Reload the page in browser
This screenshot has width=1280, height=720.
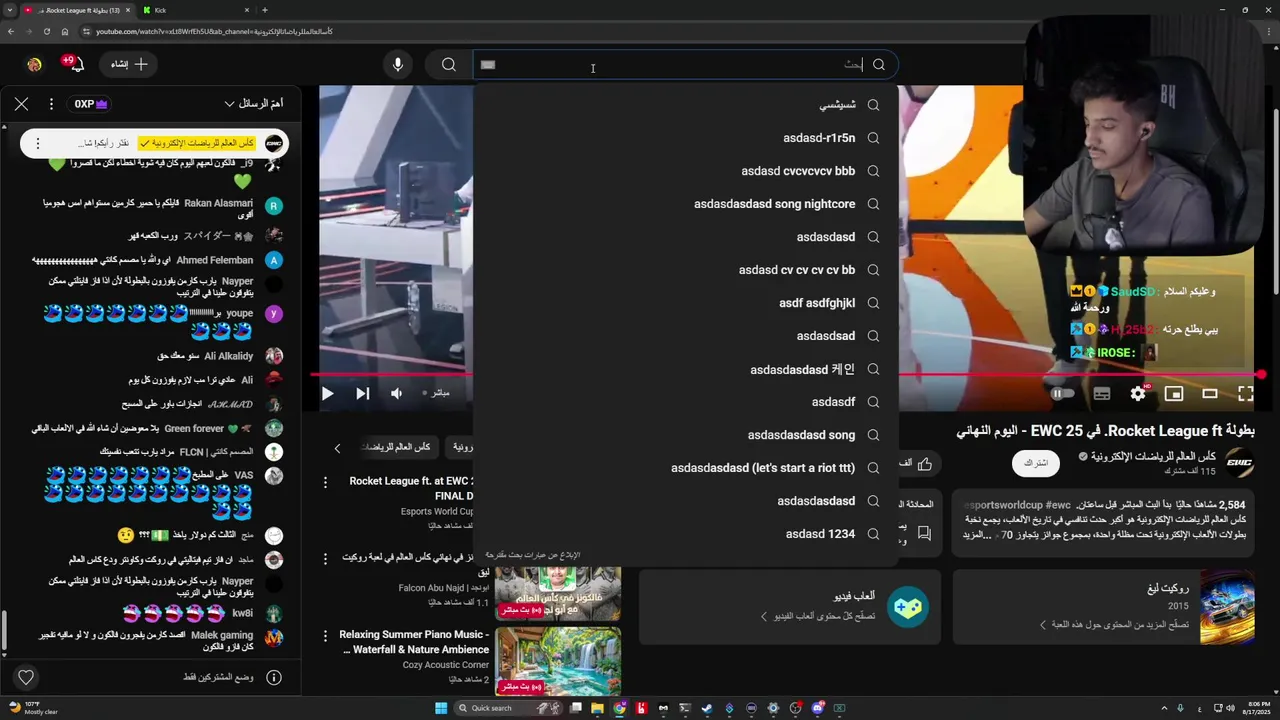coord(46,31)
